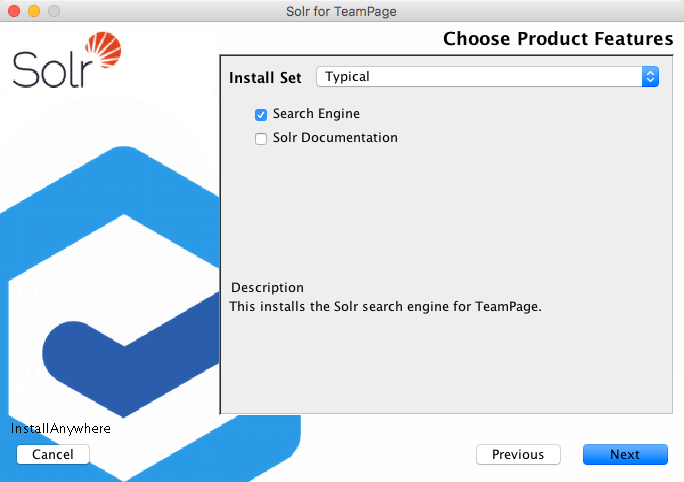Viewport: 684px width, 482px height.
Task: Enable the Solr Documentation checkbox
Action: point(261,139)
